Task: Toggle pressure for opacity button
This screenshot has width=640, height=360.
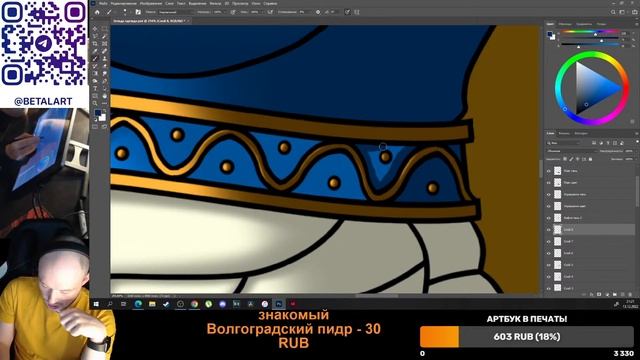Action: [233, 12]
